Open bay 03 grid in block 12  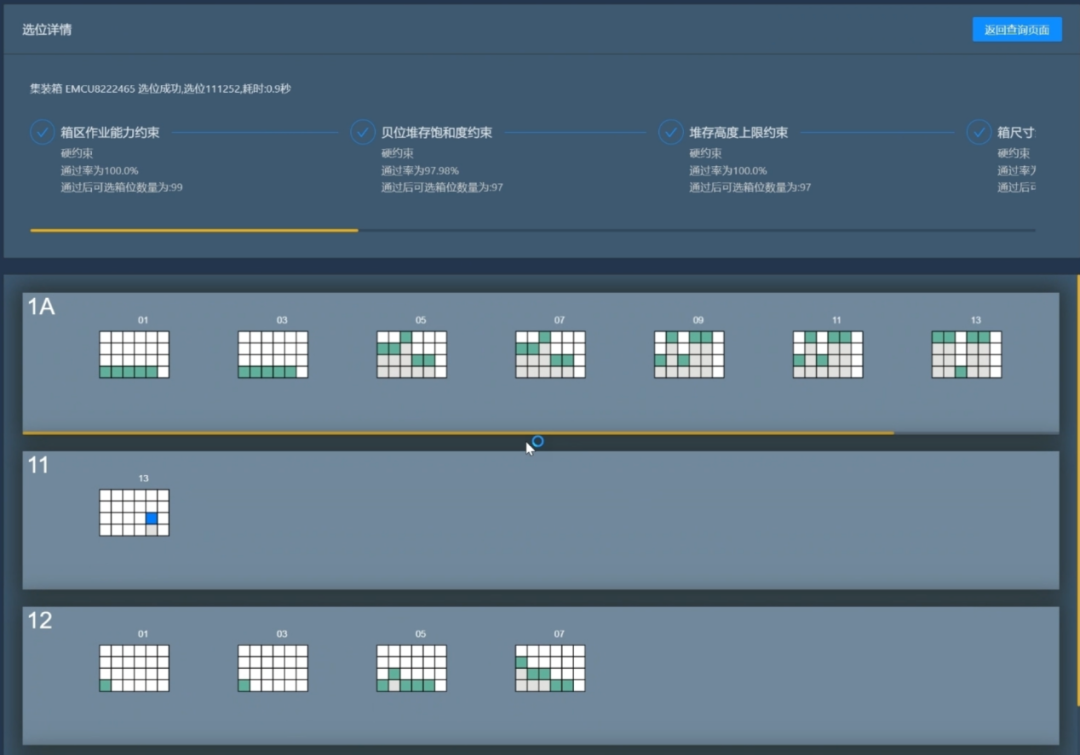[273, 668]
